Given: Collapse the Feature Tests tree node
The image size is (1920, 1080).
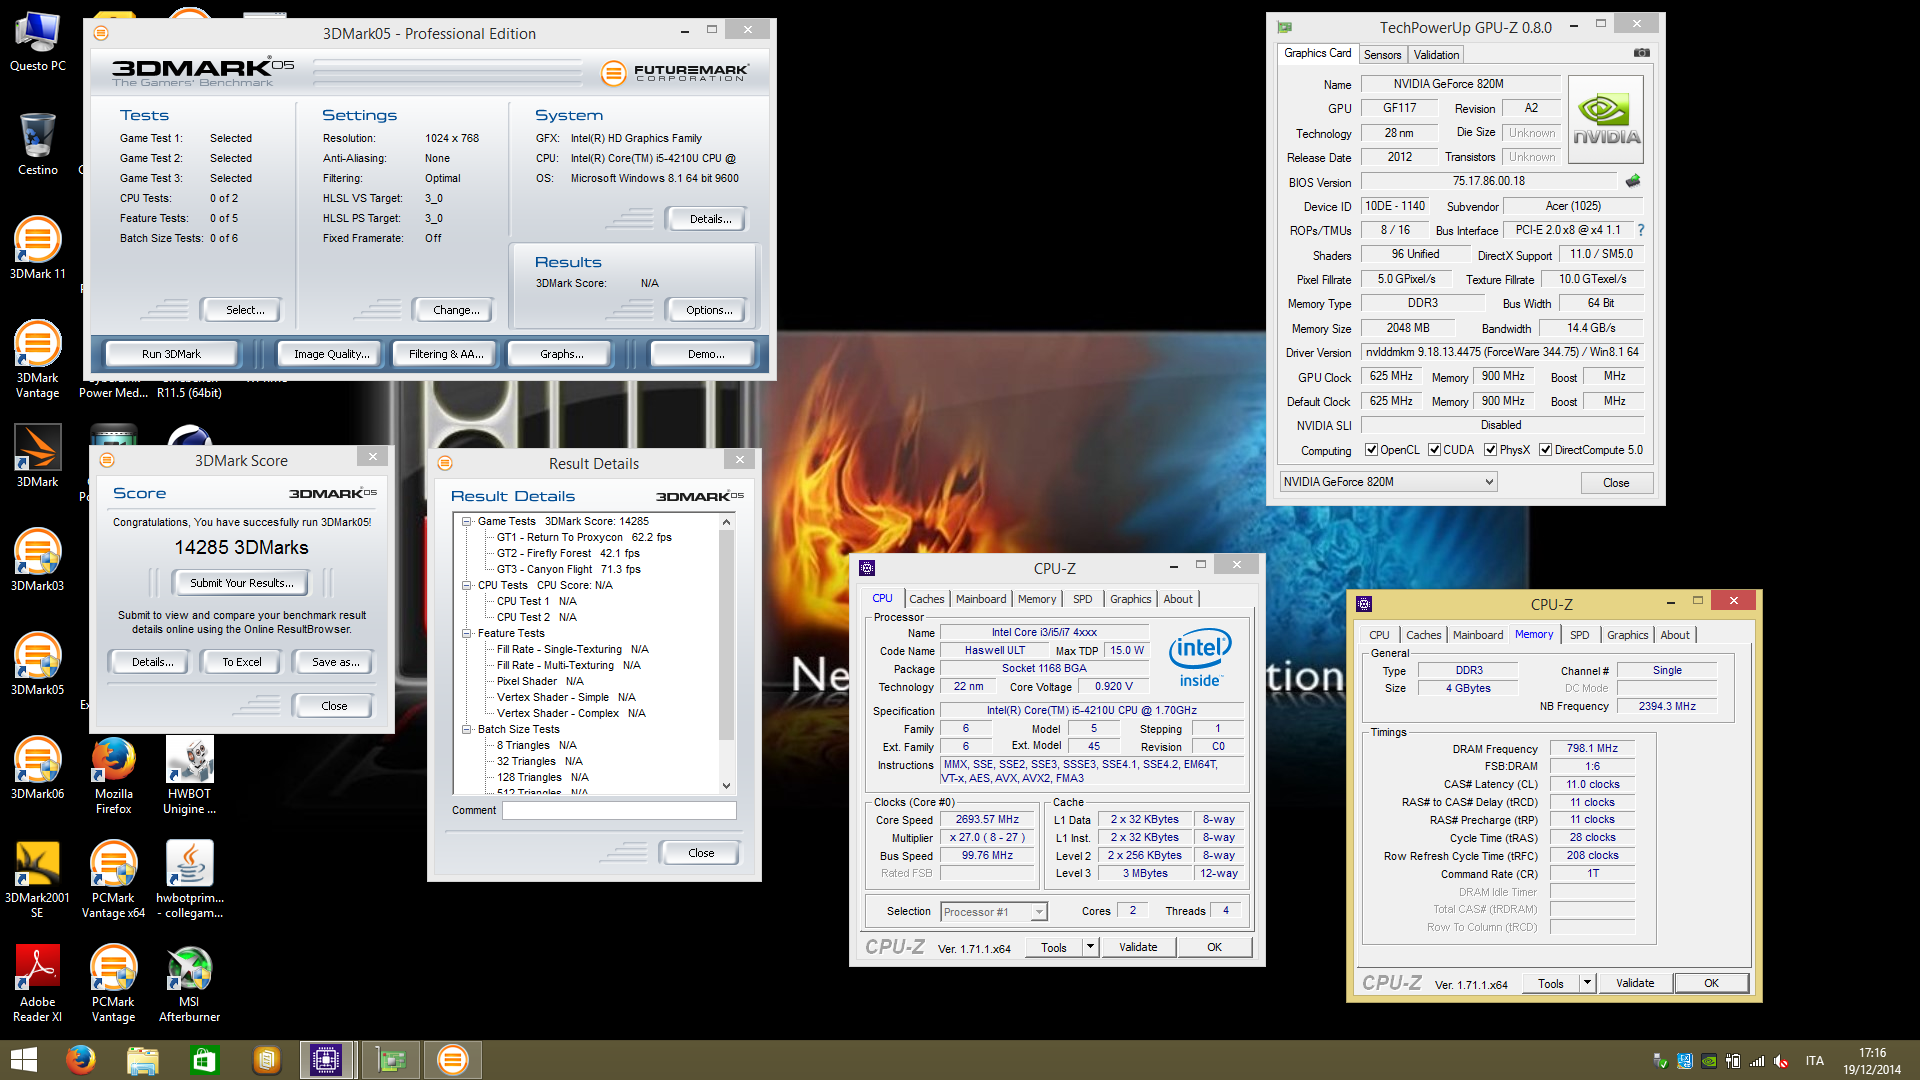Looking at the screenshot, I should [x=466, y=633].
